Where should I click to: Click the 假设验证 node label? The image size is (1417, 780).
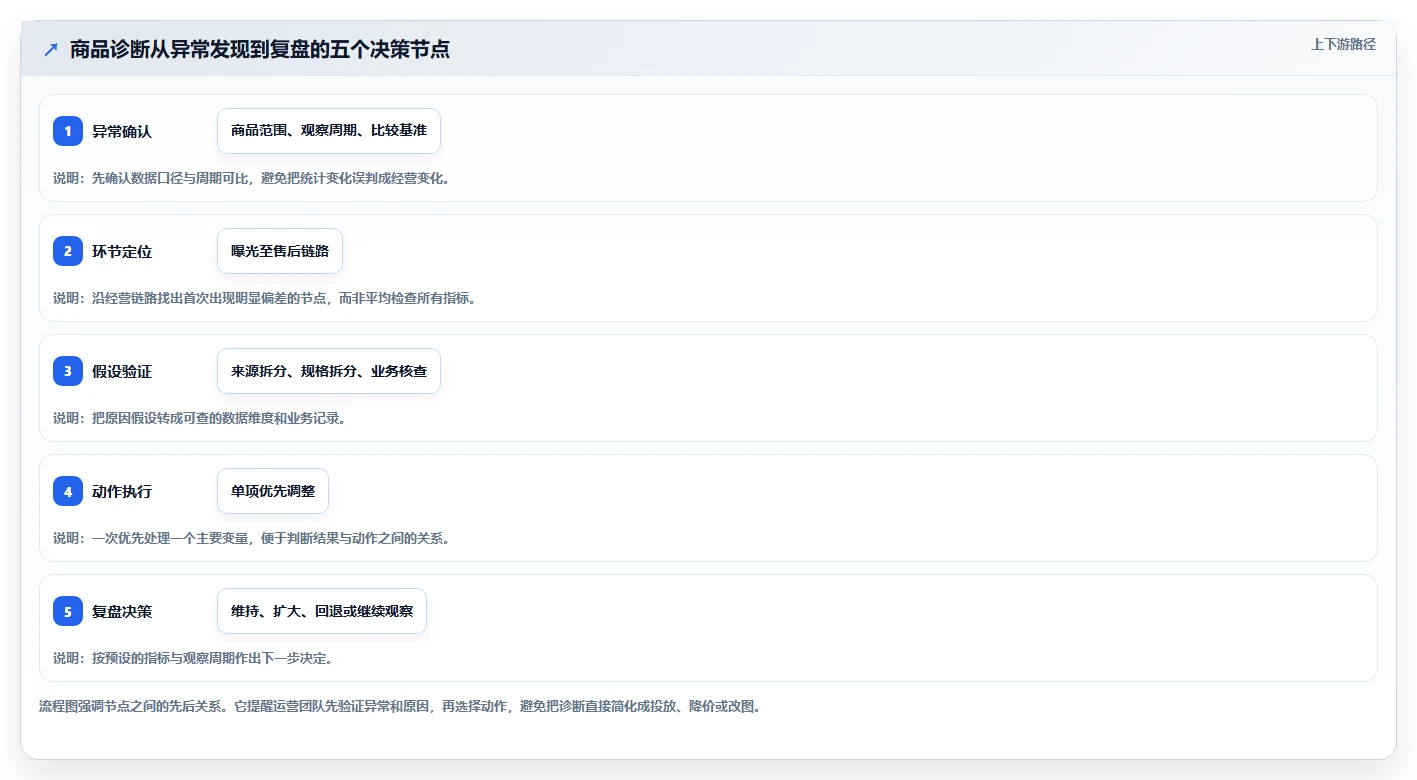pyautogui.click(x=122, y=371)
